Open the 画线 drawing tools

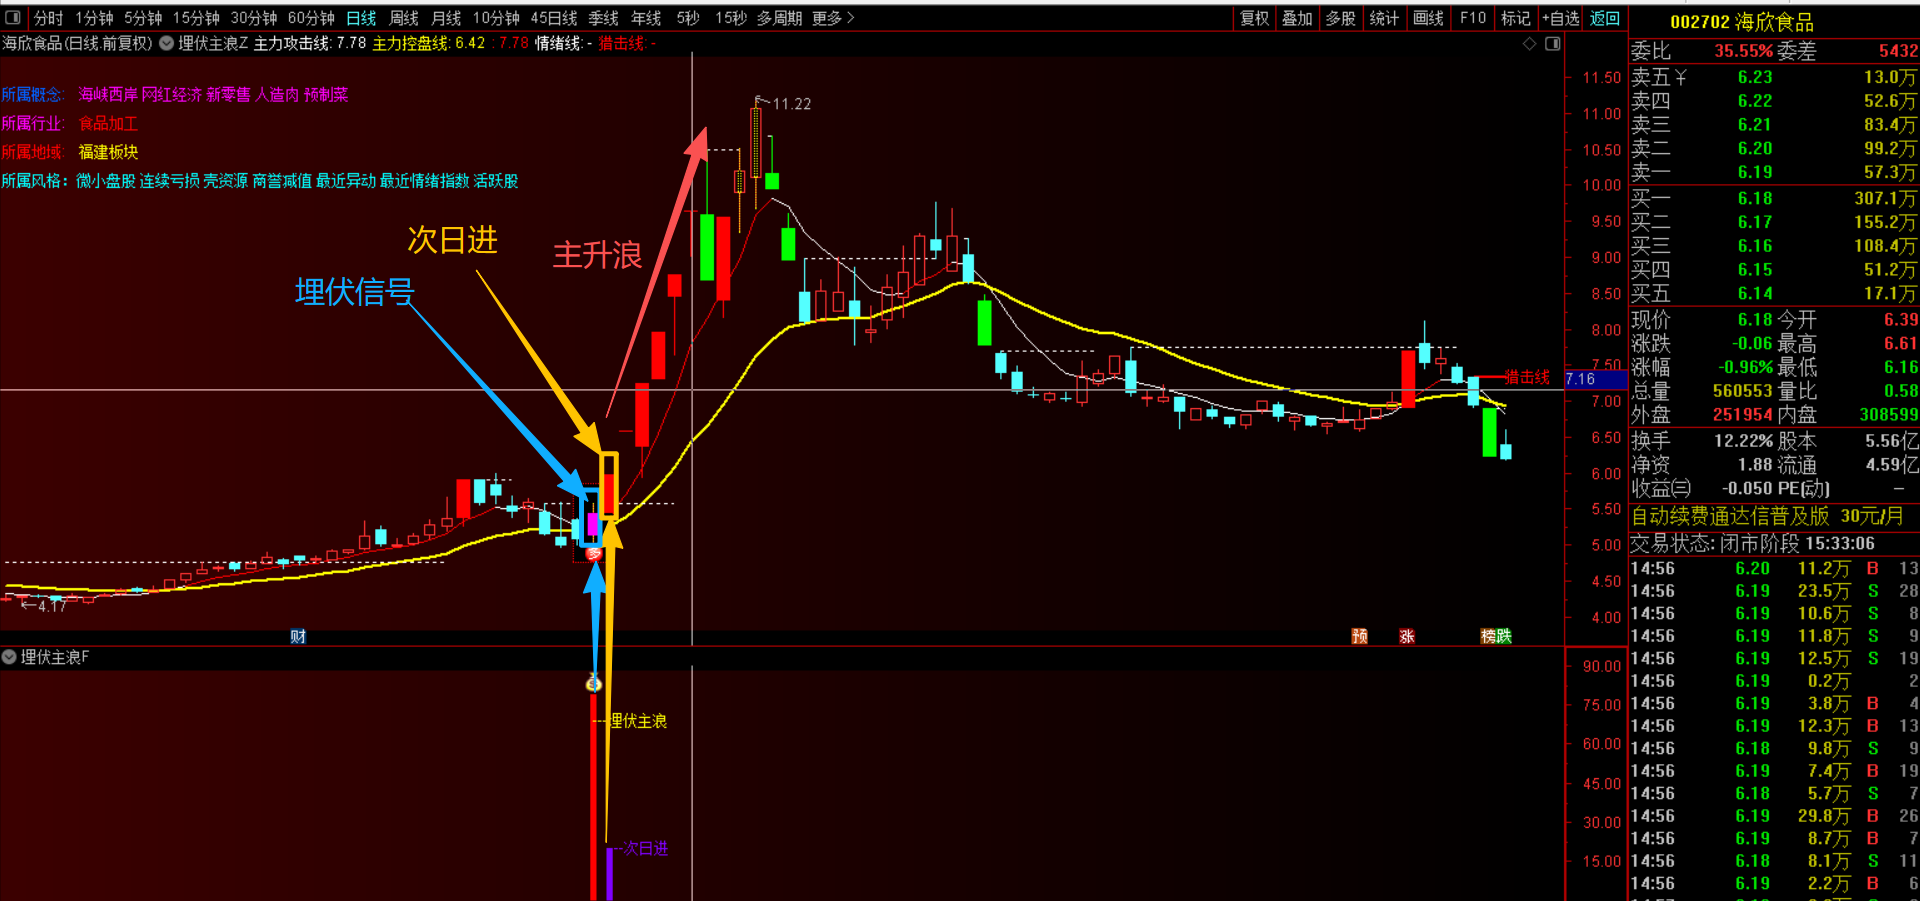[1428, 18]
